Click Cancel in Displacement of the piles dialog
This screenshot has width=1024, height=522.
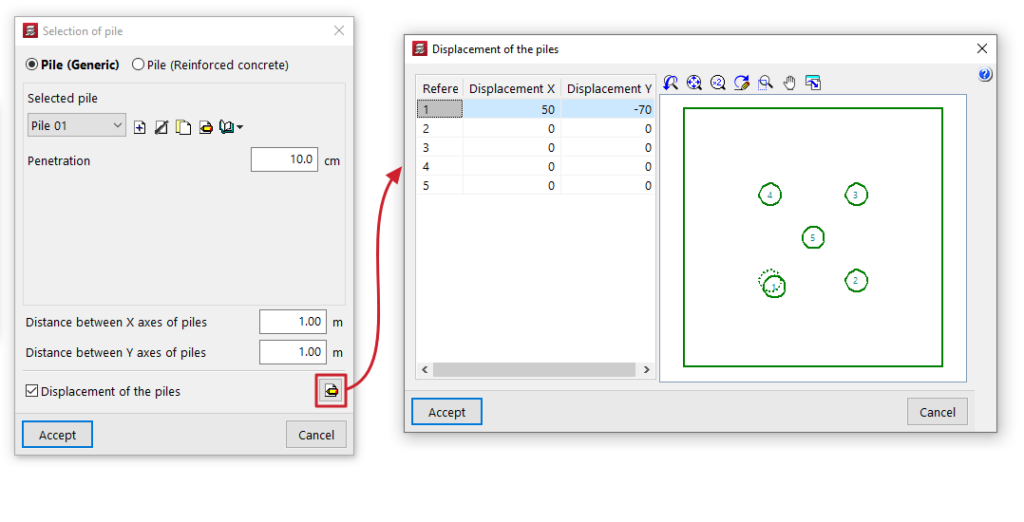click(x=937, y=412)
